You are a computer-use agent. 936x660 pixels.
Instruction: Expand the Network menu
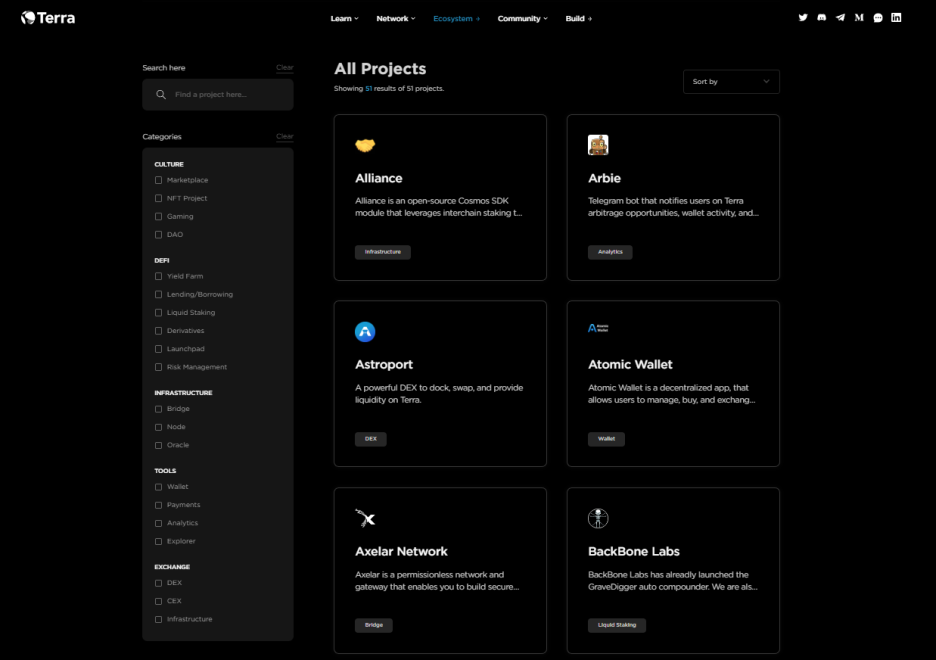pyautogui.click(x=395, y=18)
